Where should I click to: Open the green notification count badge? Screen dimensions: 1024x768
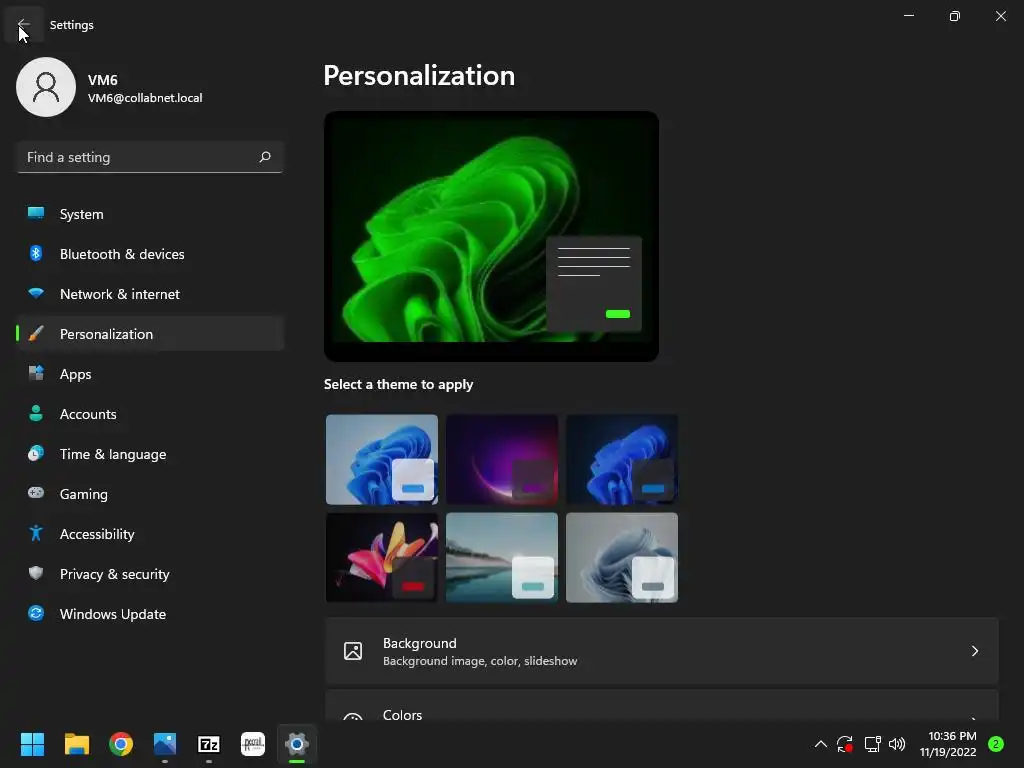[x=996, y=744]
